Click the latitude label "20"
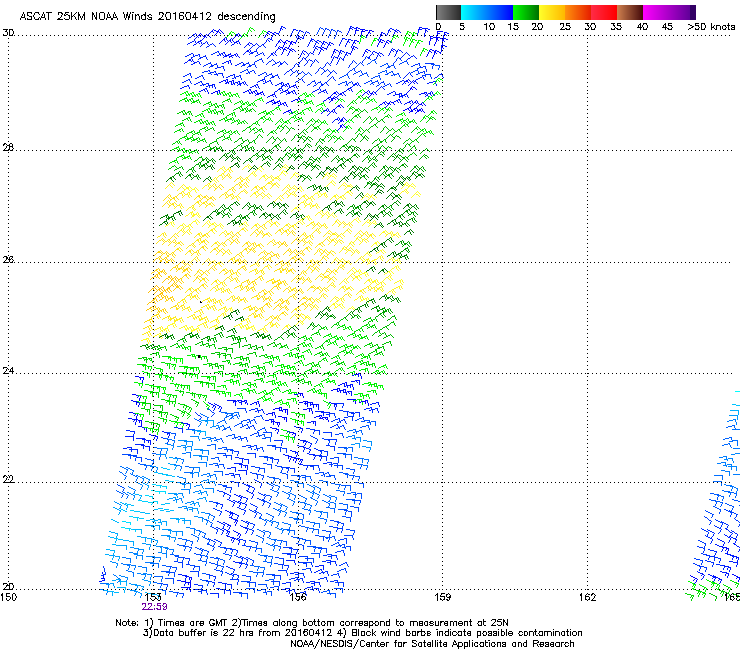740x650 pixels. point(8,587)
